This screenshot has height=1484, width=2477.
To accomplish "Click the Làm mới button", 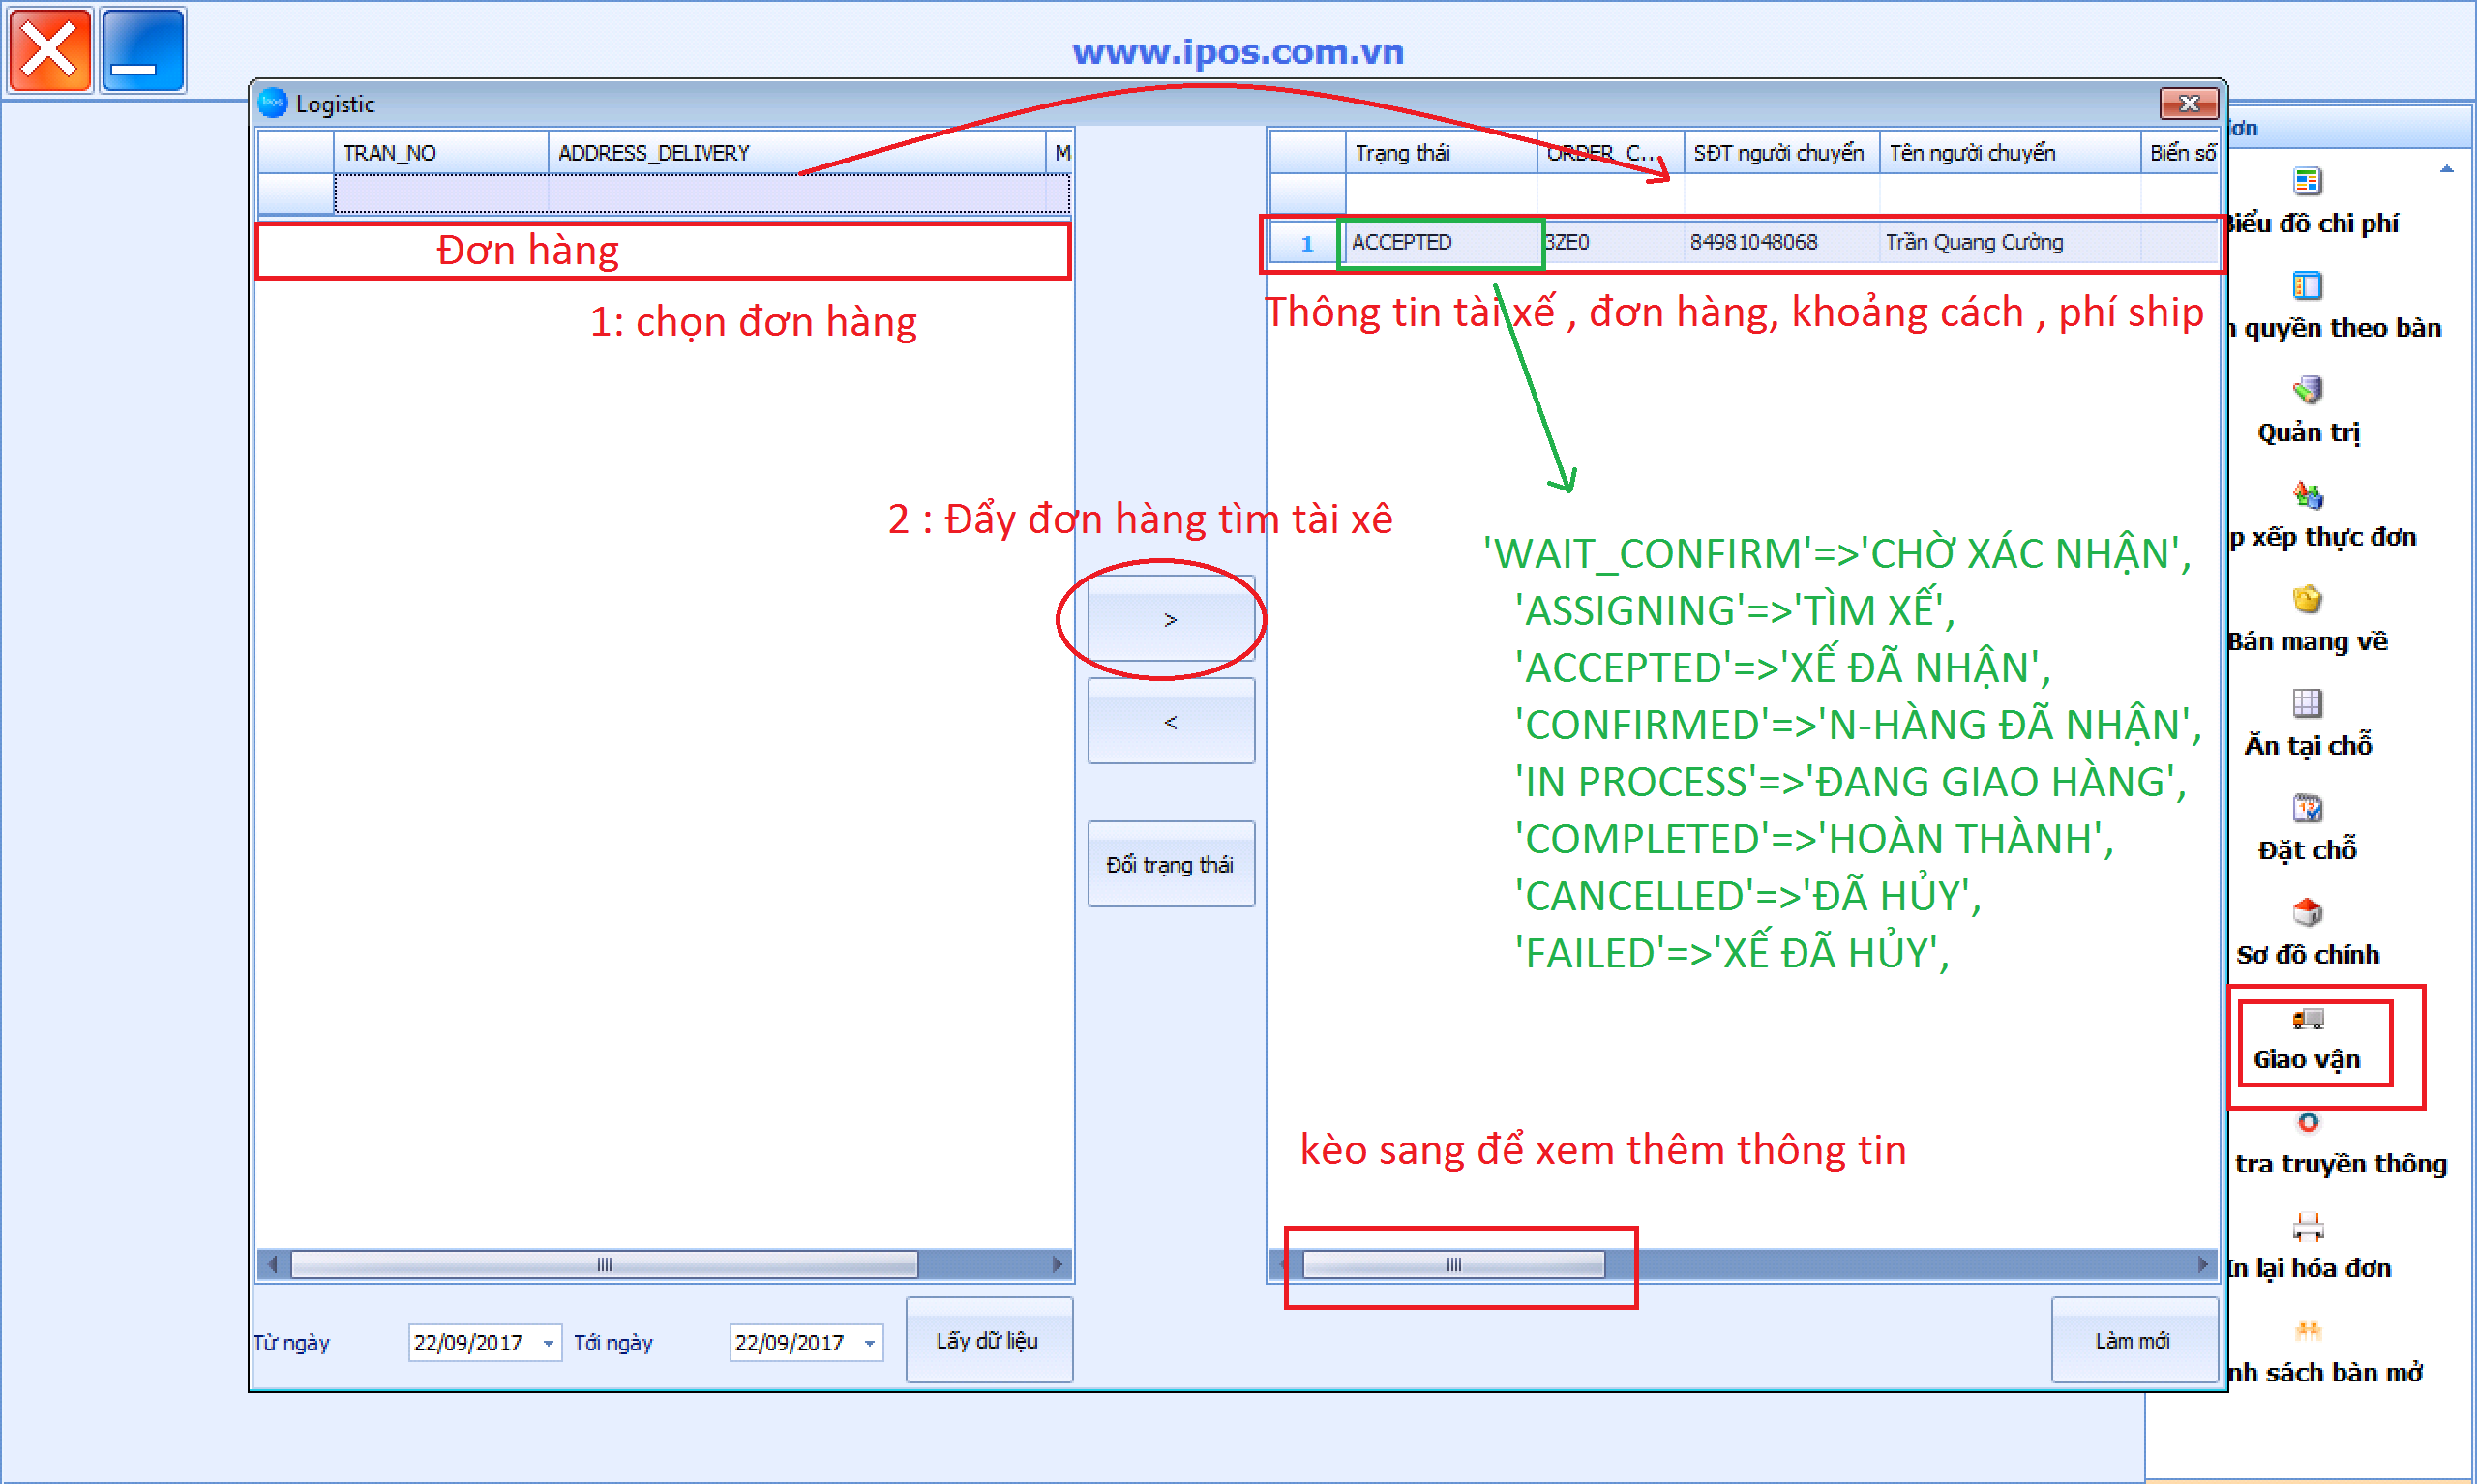I will coord(2133,1341).
